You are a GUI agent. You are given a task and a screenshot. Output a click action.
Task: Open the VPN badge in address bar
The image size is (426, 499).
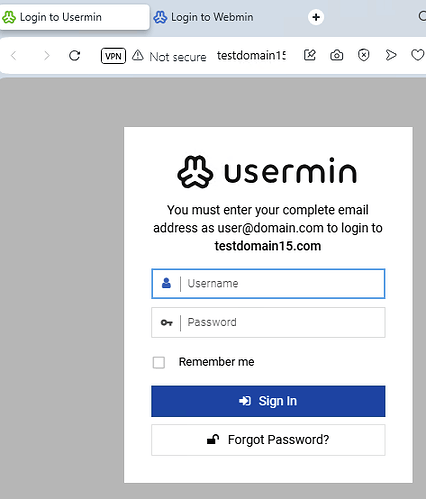pos(113,56)
